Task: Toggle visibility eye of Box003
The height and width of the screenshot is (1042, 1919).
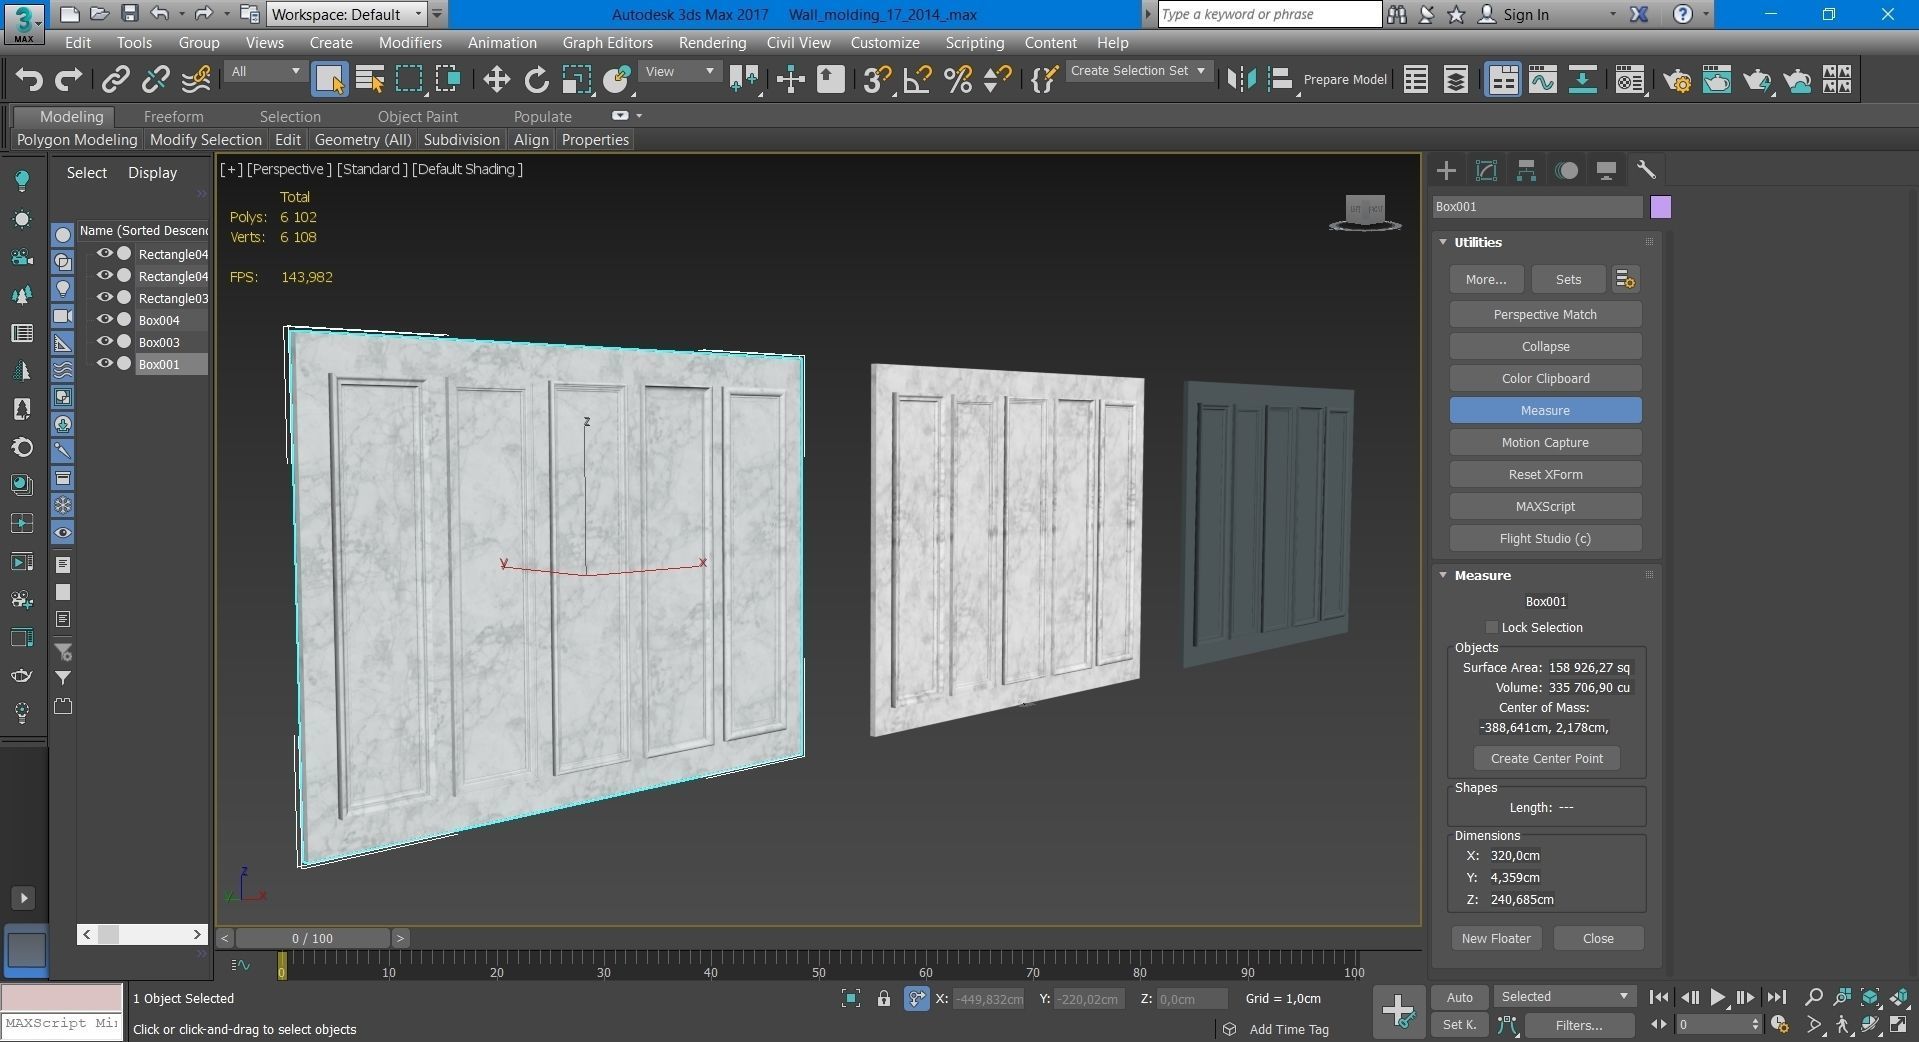Action: 104,341
